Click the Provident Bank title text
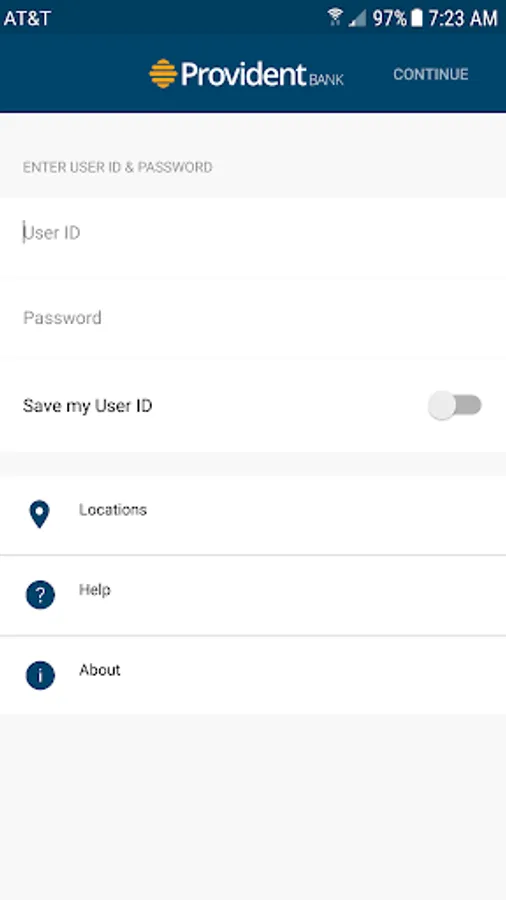The image size is (506, 900). 262,75
